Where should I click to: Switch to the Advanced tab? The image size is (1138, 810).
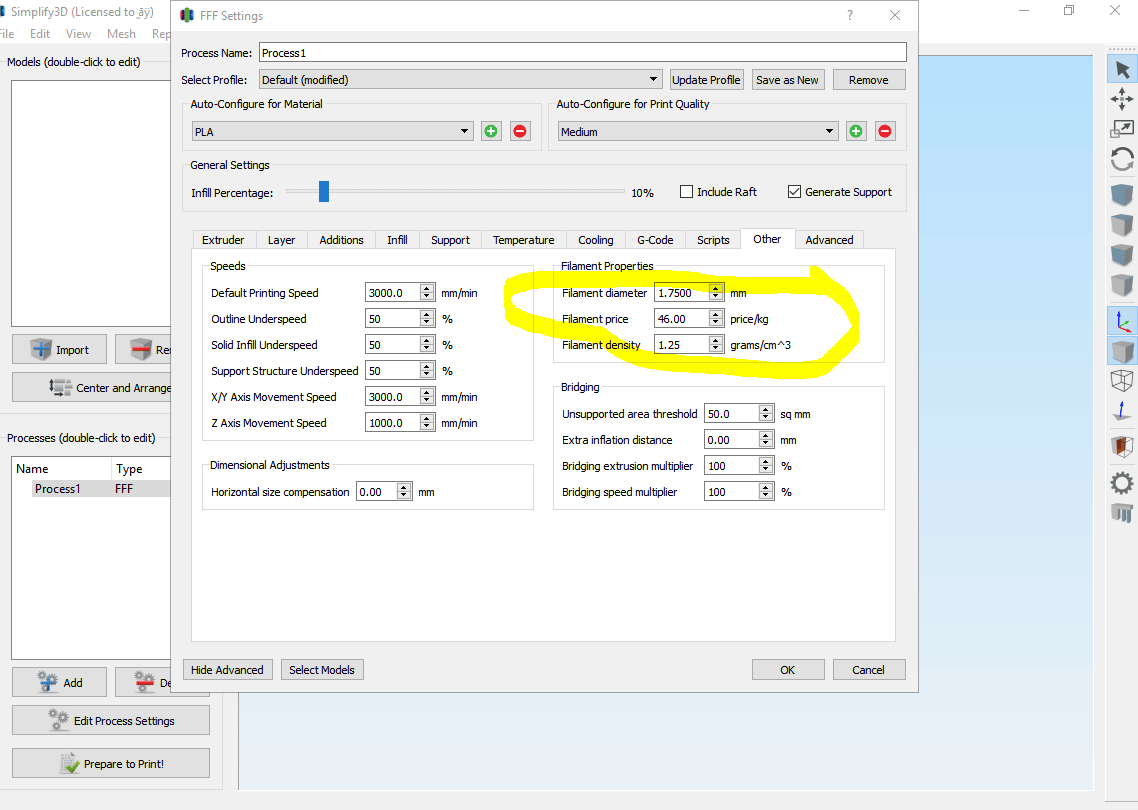(x=829, y=240)
